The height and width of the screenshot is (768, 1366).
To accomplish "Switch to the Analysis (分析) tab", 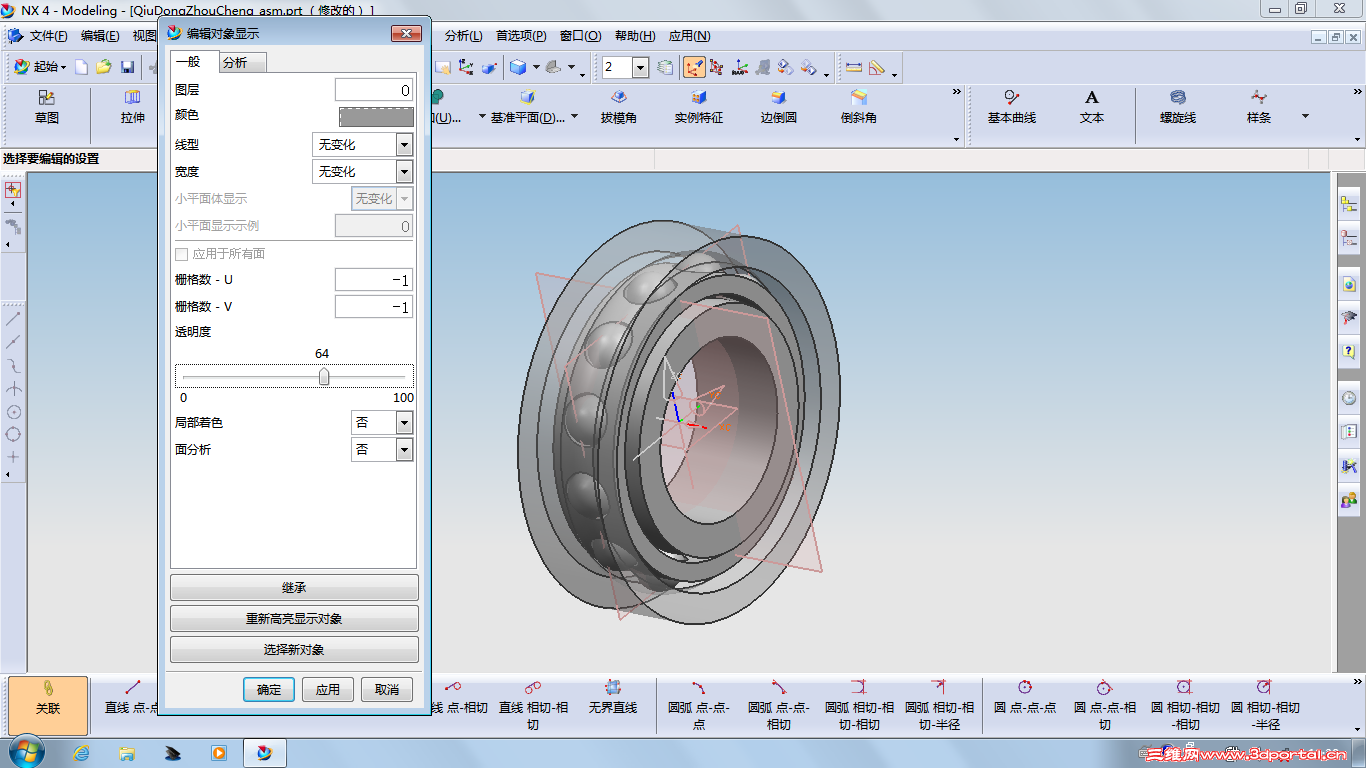I will (236, 62).
